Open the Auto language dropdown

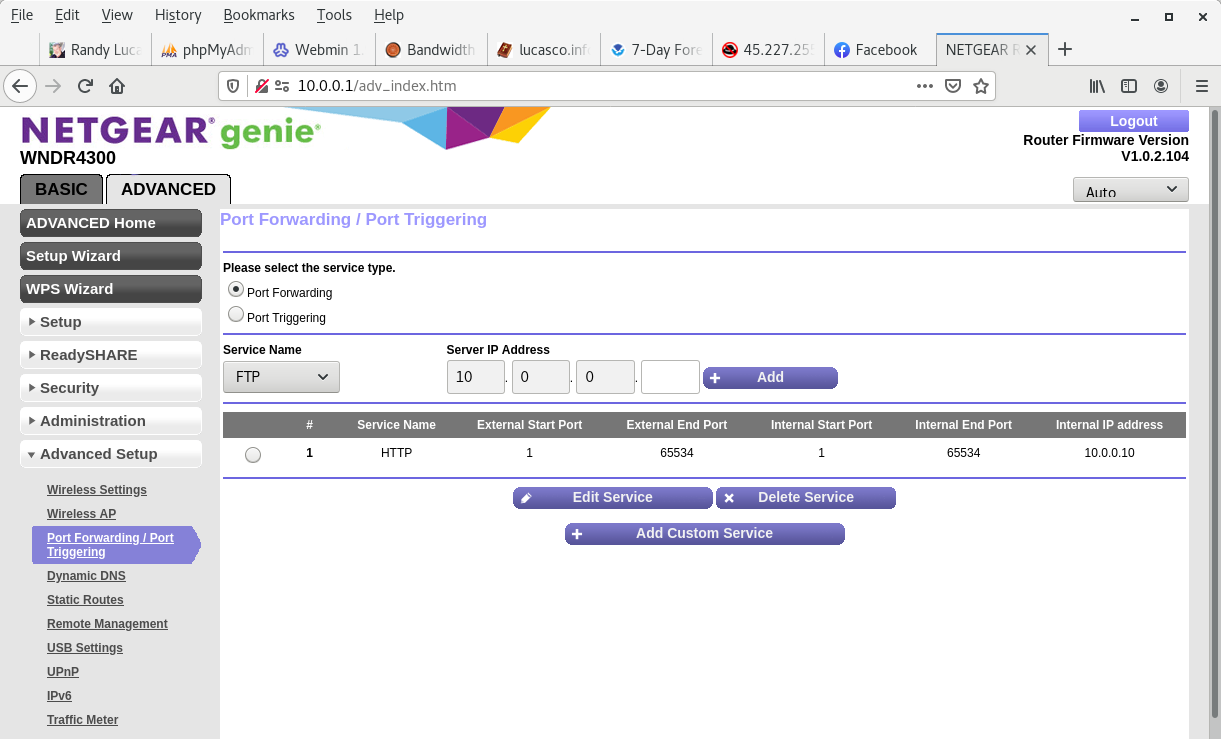[x=1130, y=190]
